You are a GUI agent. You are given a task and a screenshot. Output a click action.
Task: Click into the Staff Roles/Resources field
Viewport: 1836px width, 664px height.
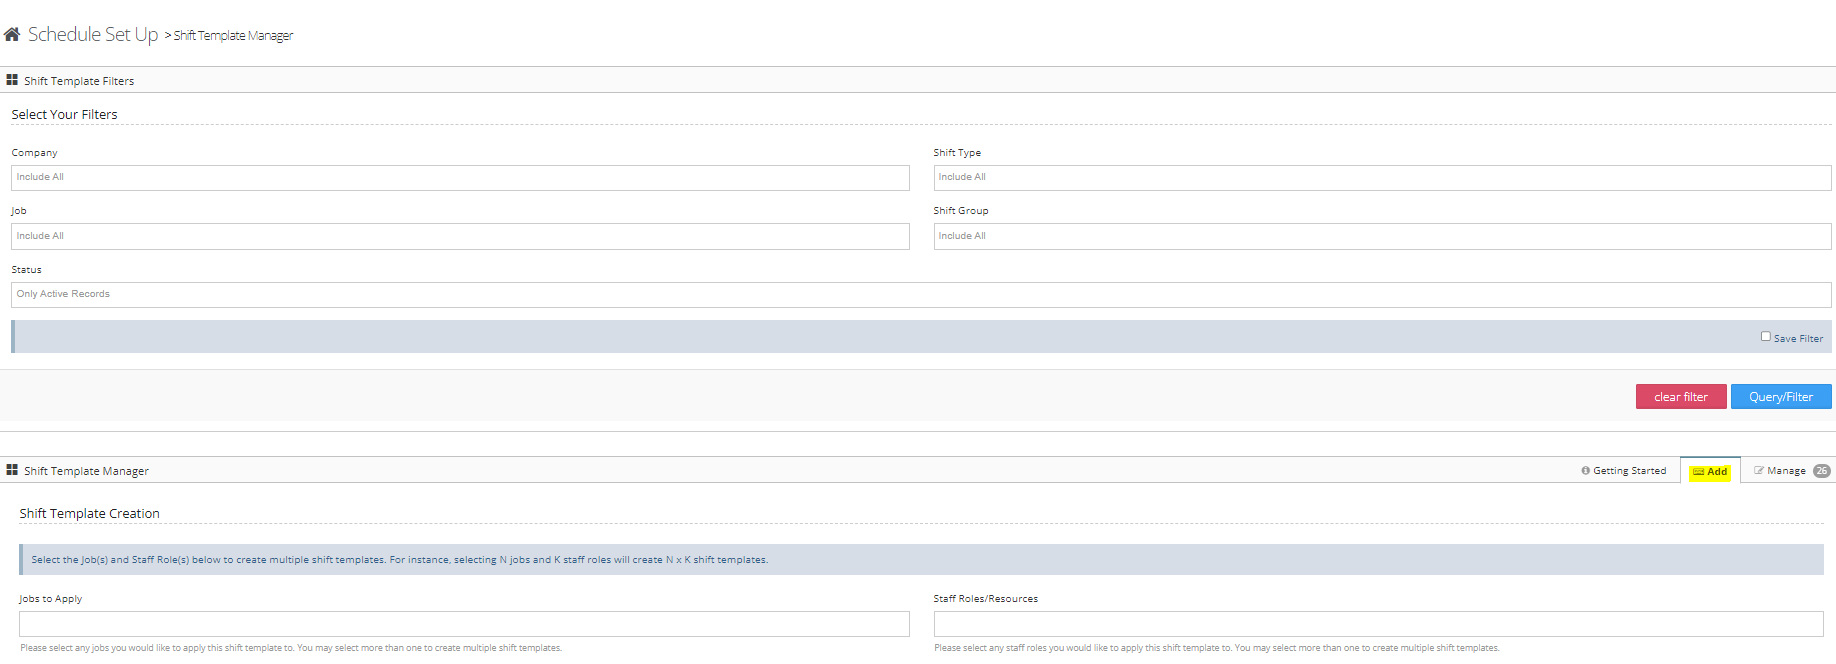click(x=1378, y=624)
